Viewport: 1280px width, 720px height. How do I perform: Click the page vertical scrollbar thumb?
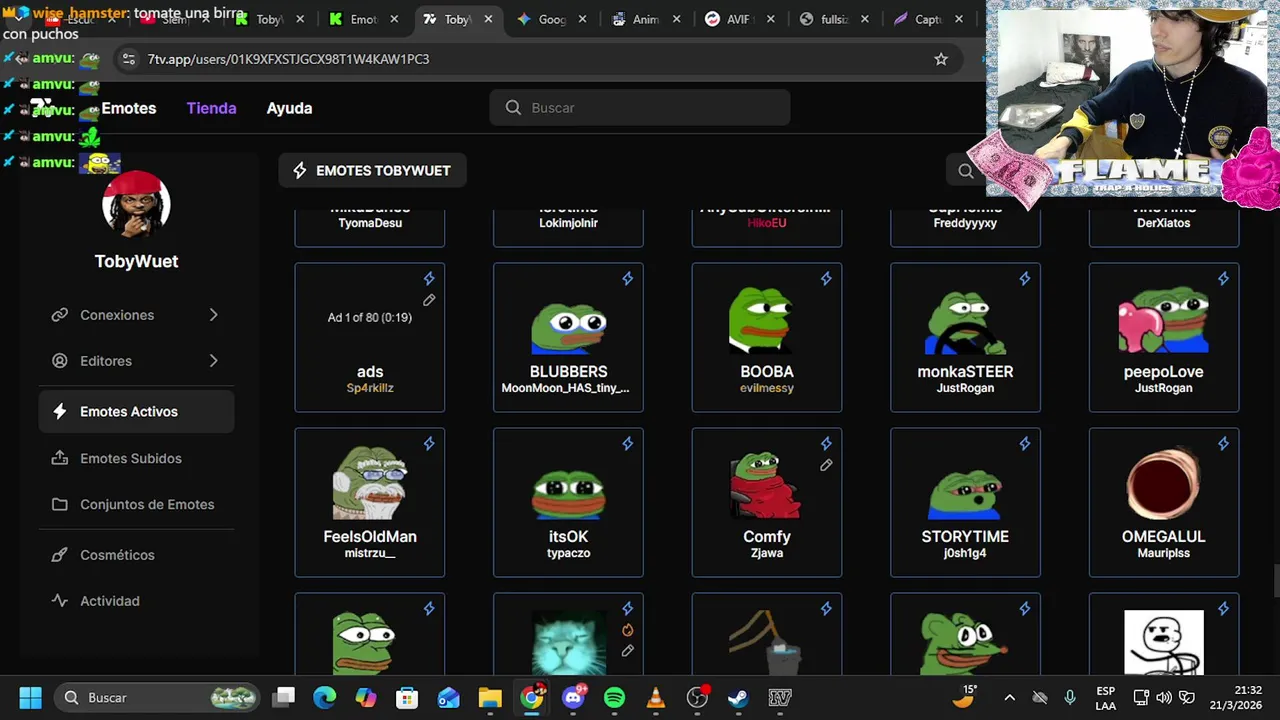point(1275,580)
